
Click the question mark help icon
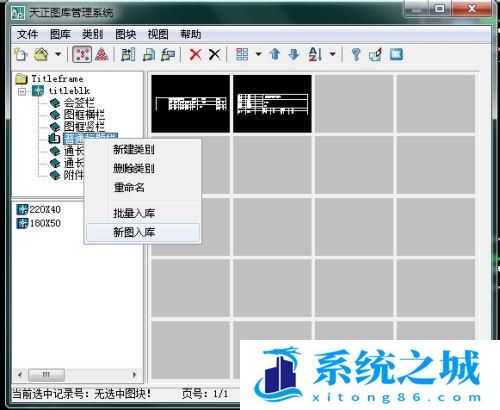tap(356, 54)
